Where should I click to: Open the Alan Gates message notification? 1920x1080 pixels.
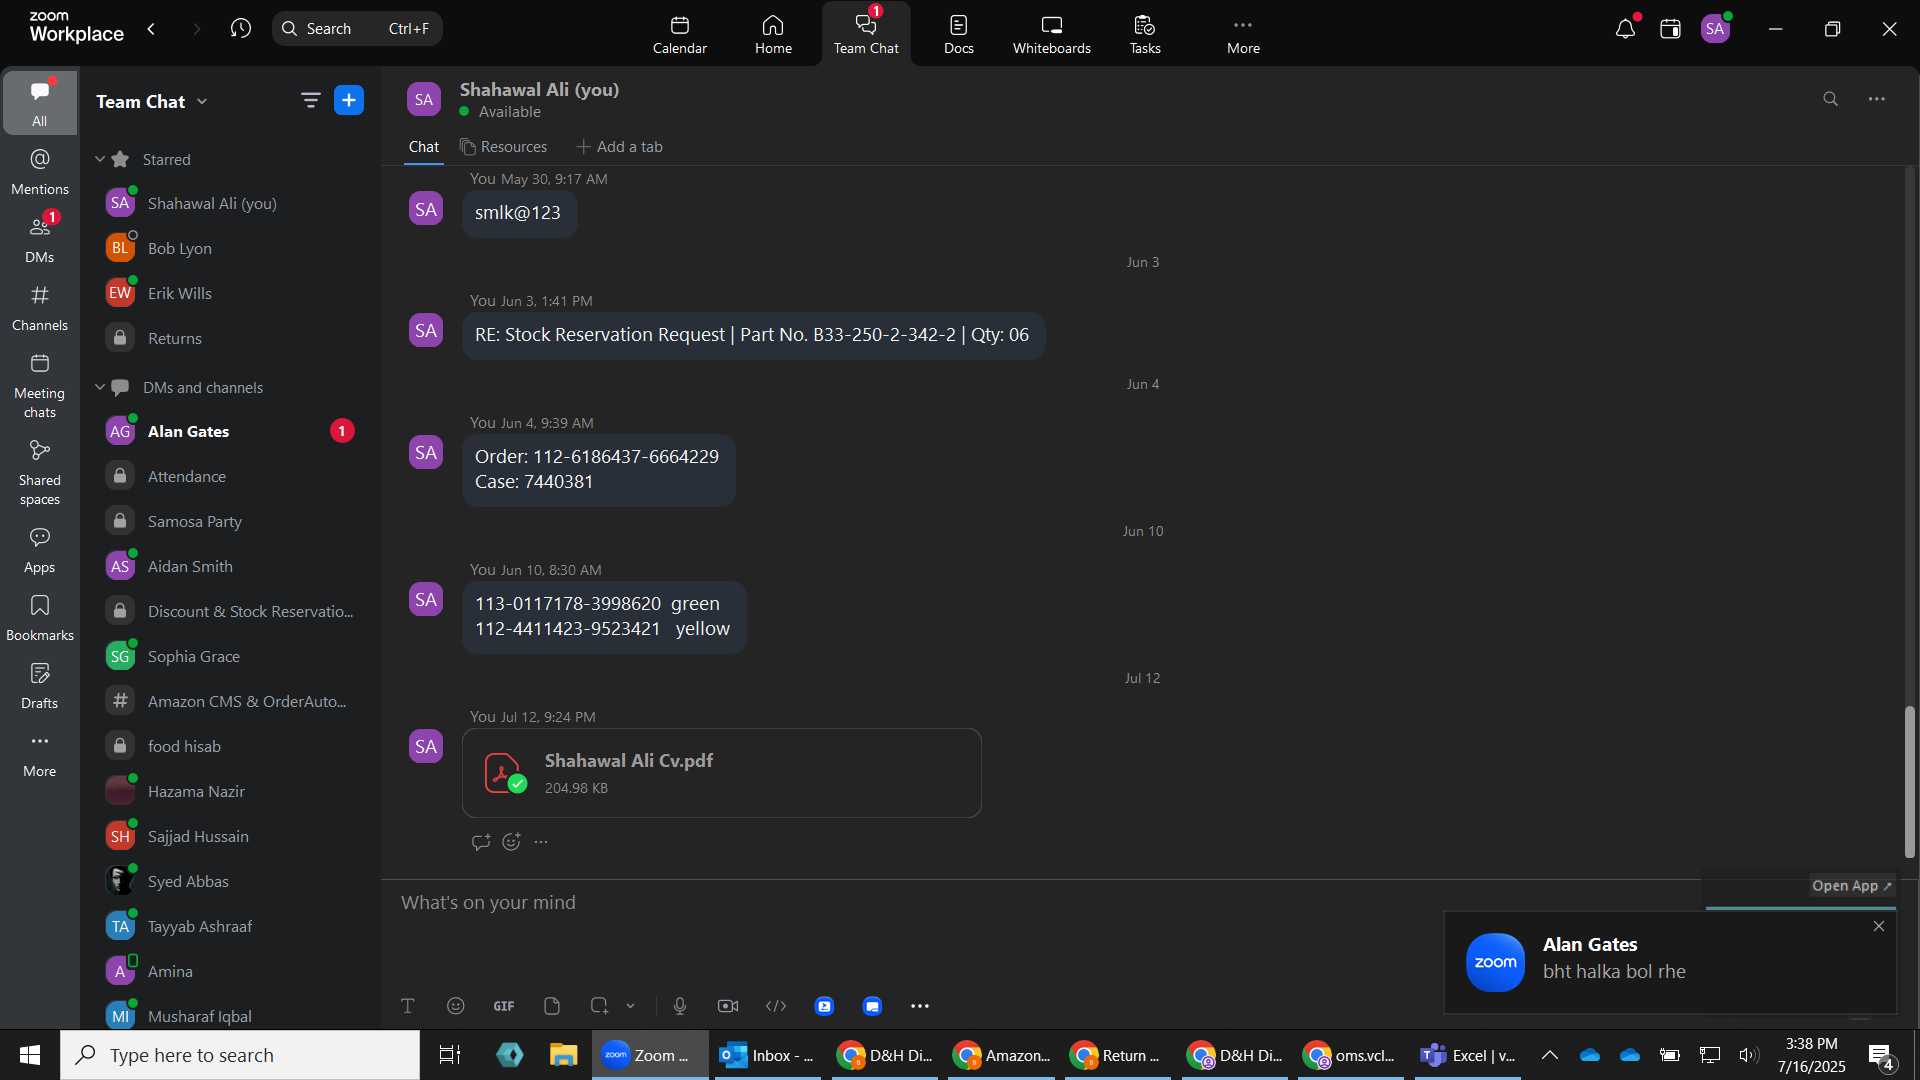1670,962
